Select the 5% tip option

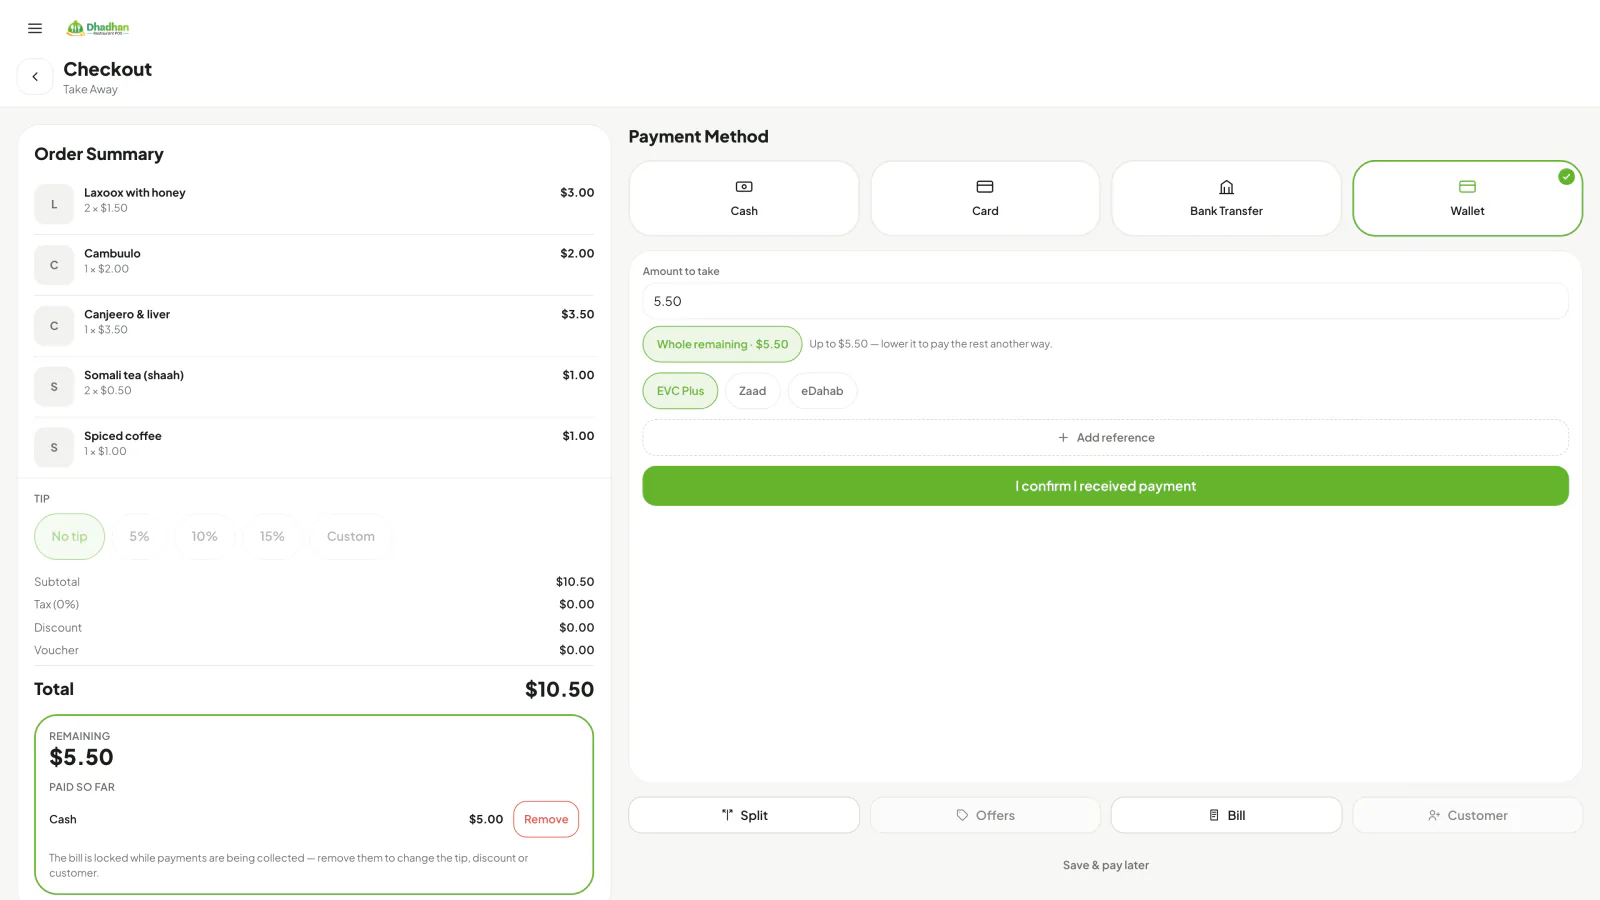coord(139,537)
